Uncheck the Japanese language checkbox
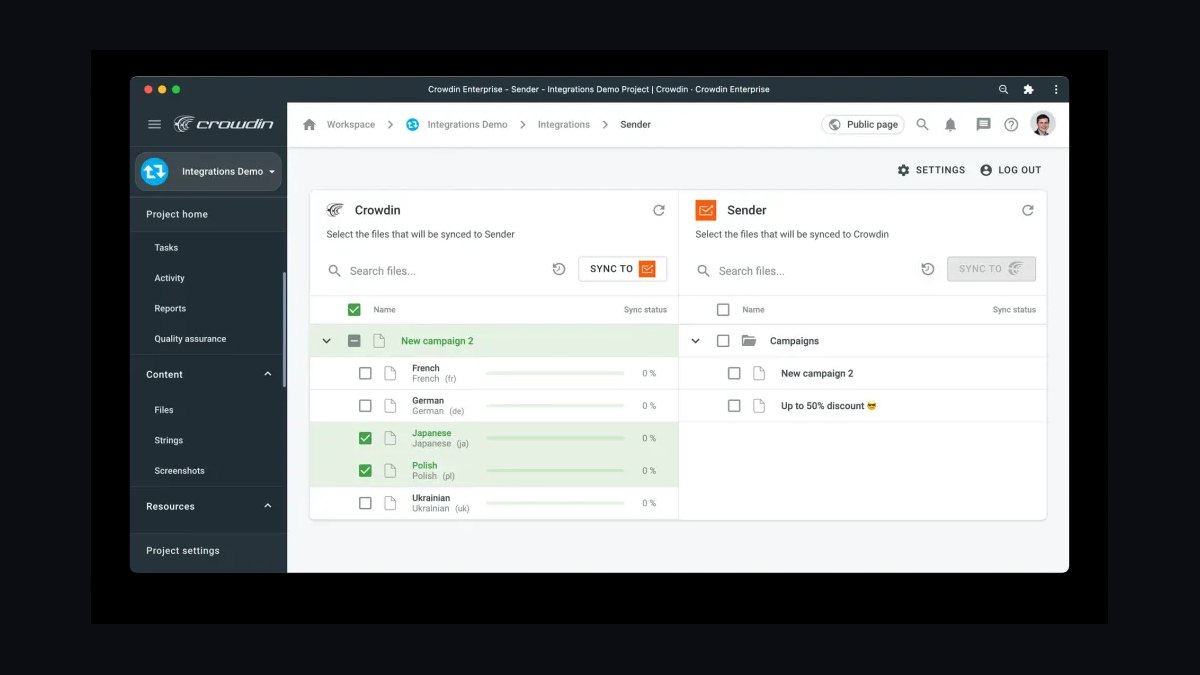1200x675 pixels. [365, 438]
